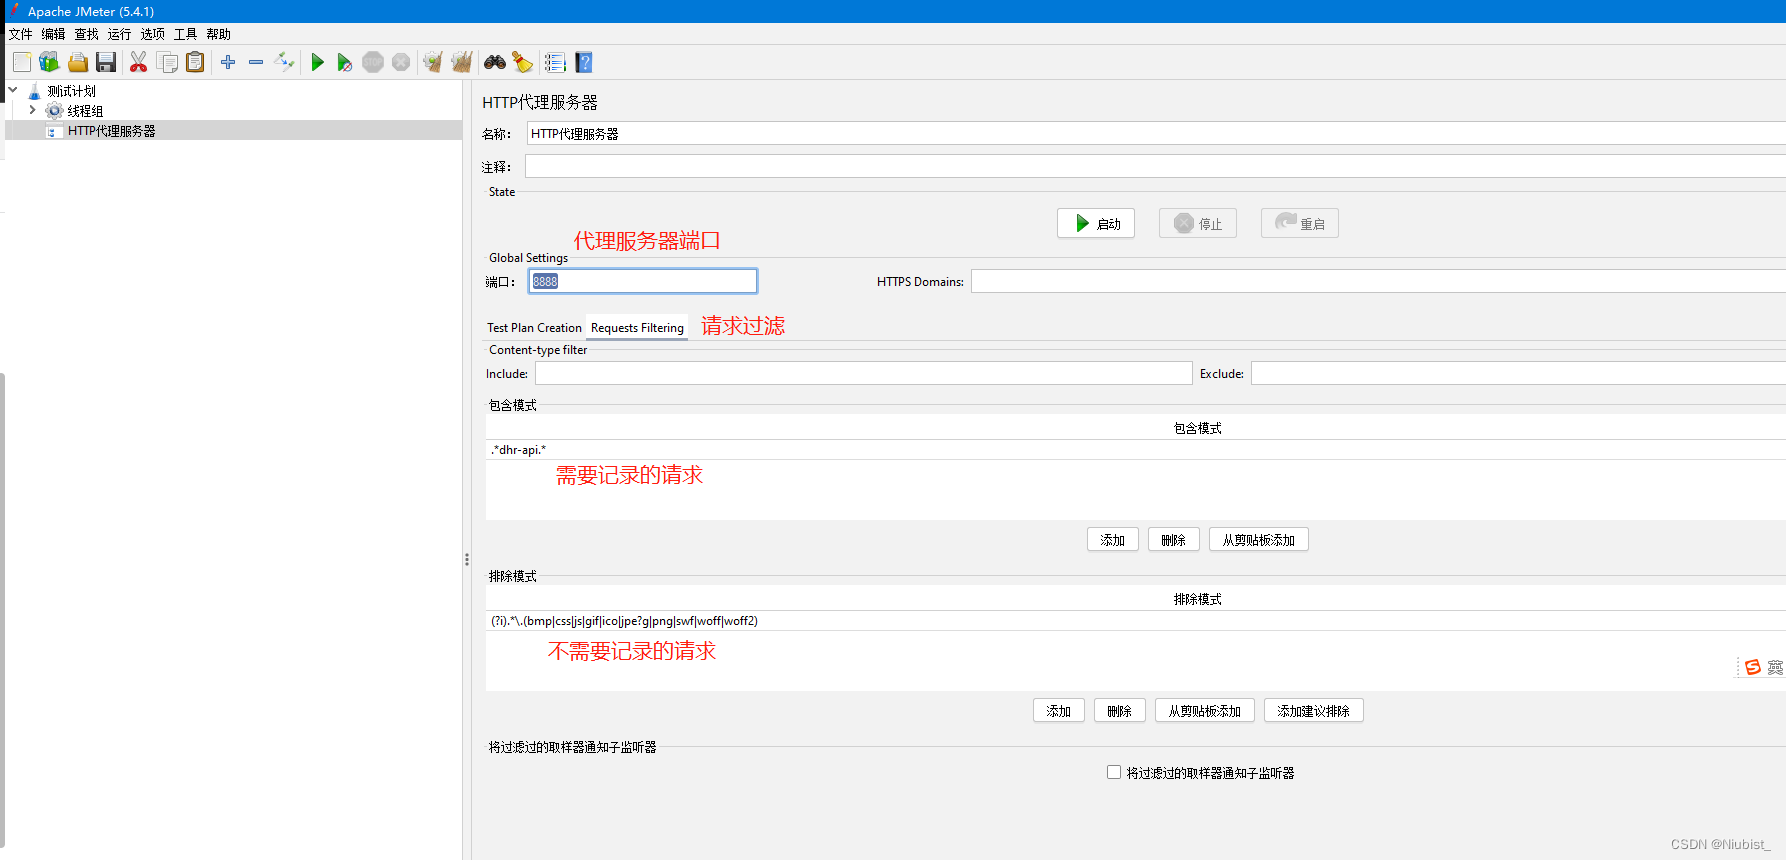Screen dimensions: 1786x860
Task: Start the test with no pauses
Action: [x=345, y=63]
